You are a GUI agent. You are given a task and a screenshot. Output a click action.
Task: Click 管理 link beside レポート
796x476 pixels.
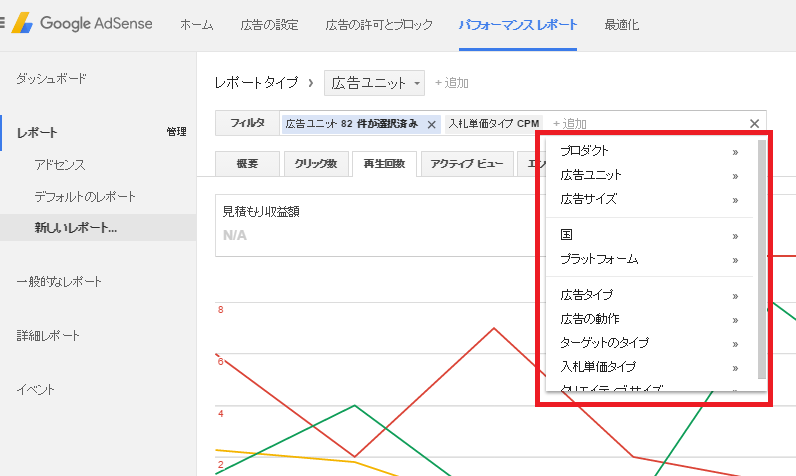point(176,132)
